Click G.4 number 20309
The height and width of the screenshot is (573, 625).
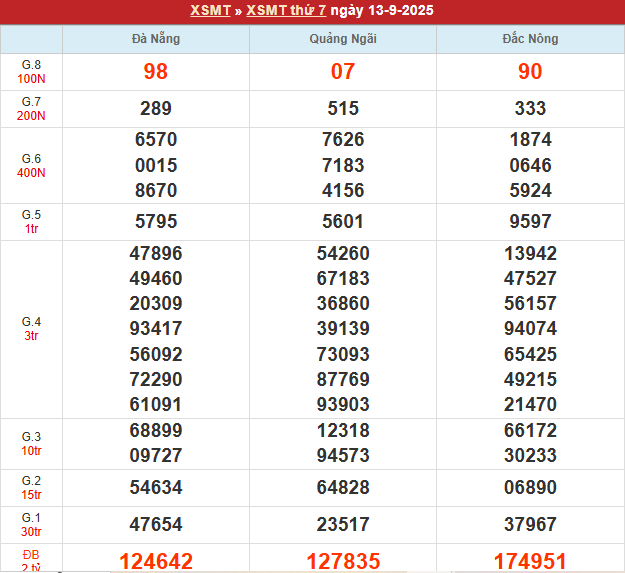coord(156,304)
